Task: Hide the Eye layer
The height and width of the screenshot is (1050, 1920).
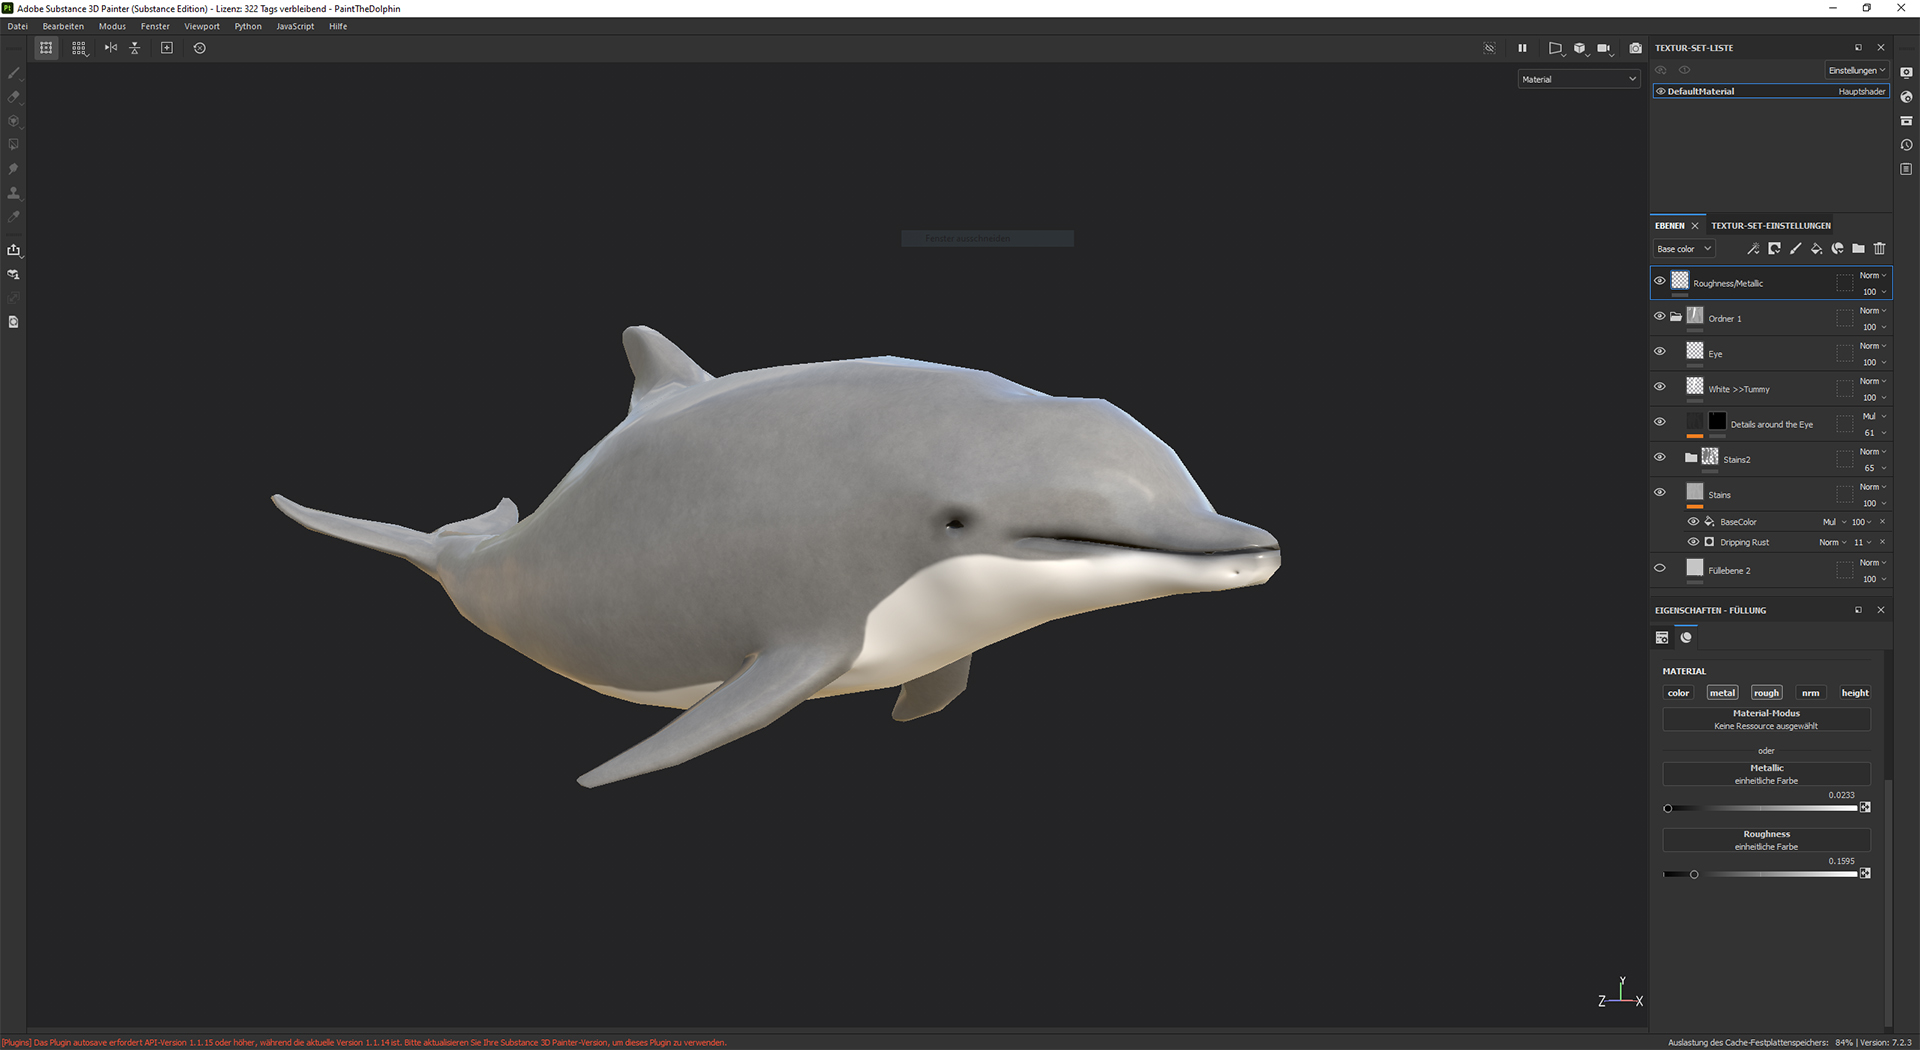Action: click(1660, 352)
